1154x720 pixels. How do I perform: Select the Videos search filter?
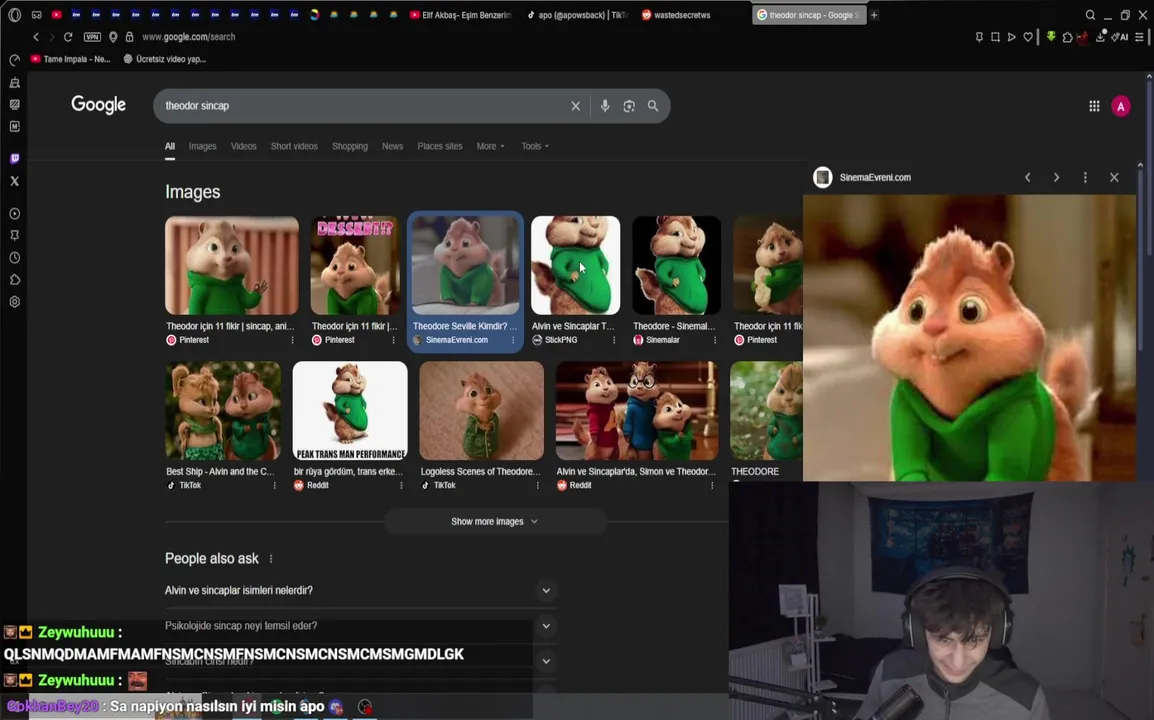tap(244, 147)
